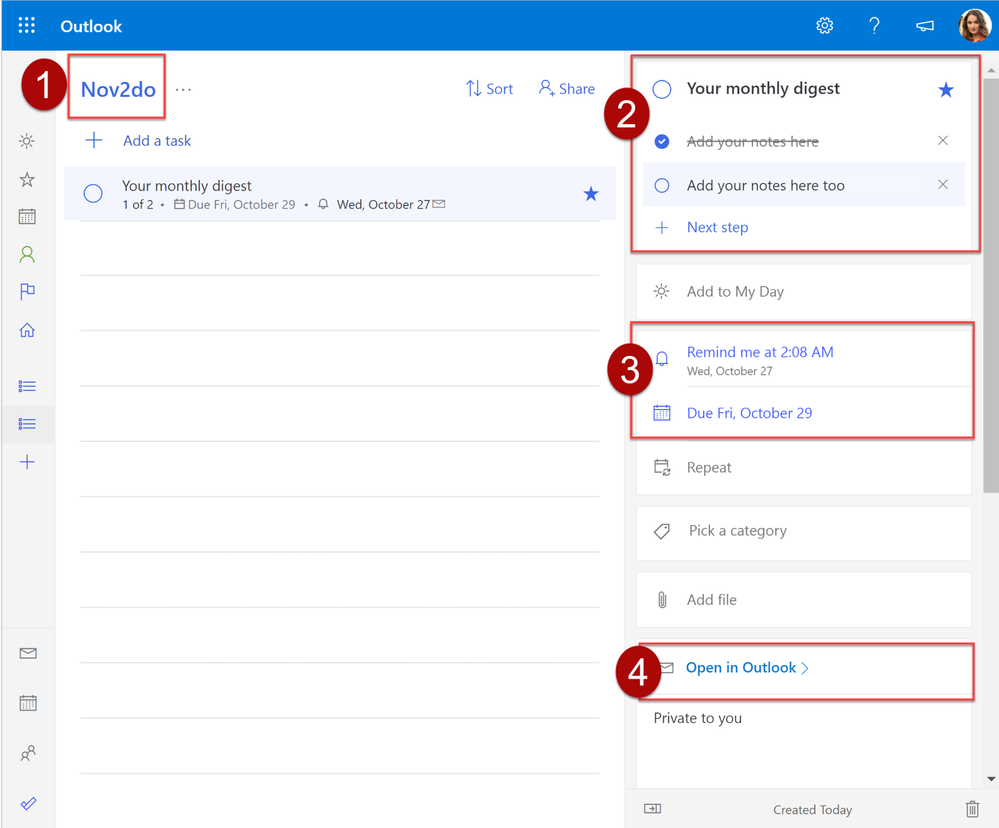Open the account profile picture
This screenshot has width=999, height=828.
click(974, 25)
